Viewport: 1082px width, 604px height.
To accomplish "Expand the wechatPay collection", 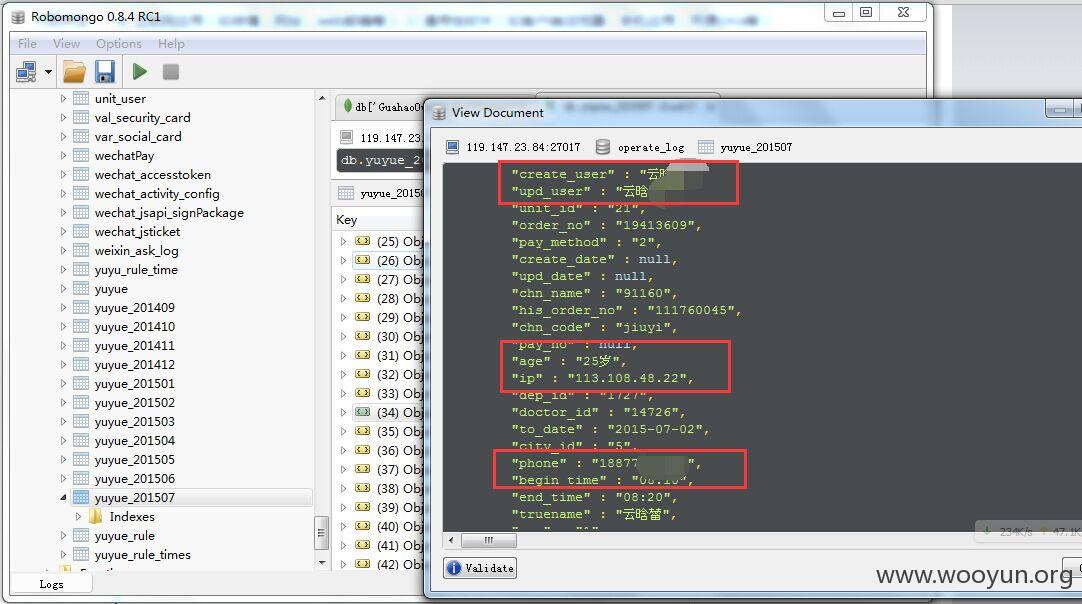I will coord(63,155).
